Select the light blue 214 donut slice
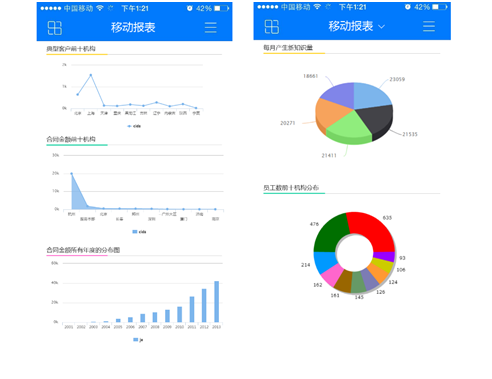Image resolution: width=492 pixels, height=379 pixels. pos(325,263)
